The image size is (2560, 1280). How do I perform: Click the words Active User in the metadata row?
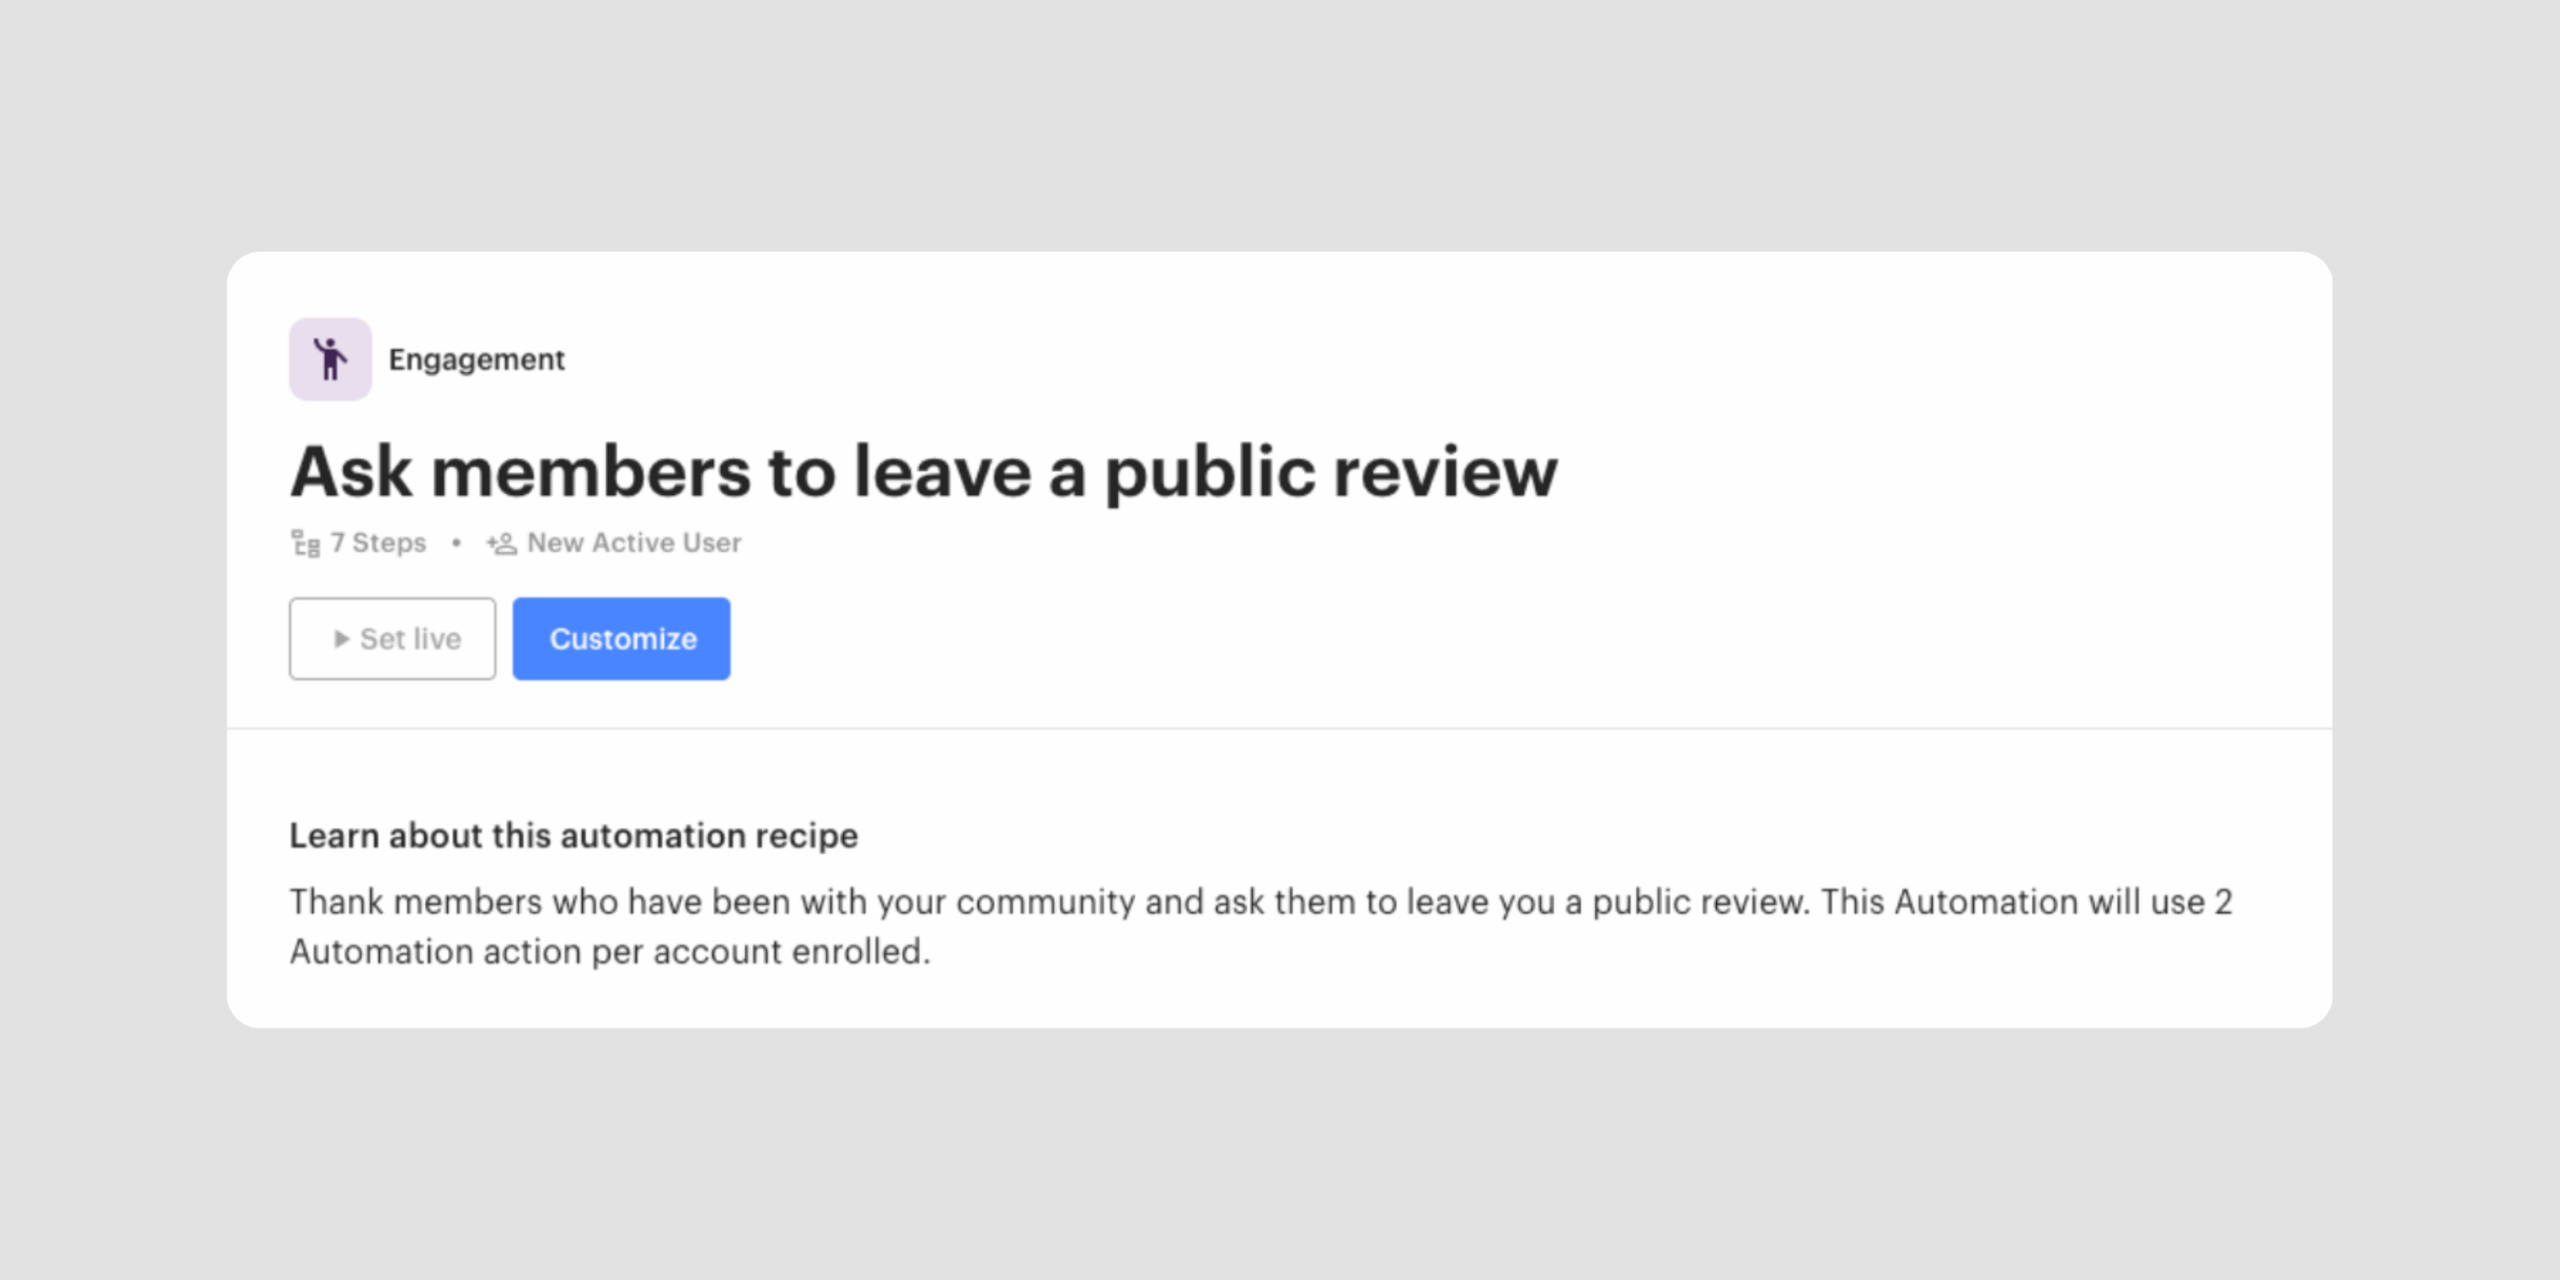[x=667, y=543]
